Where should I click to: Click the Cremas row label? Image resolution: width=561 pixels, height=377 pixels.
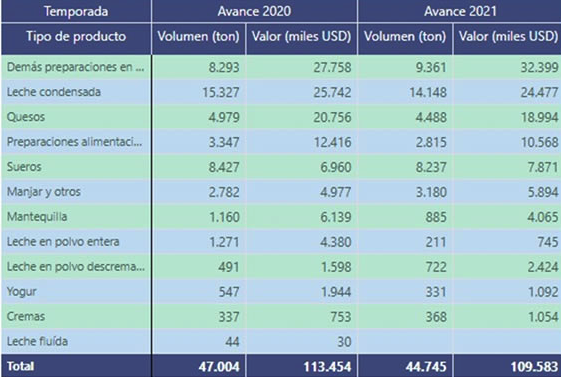[x=26, y=317]
